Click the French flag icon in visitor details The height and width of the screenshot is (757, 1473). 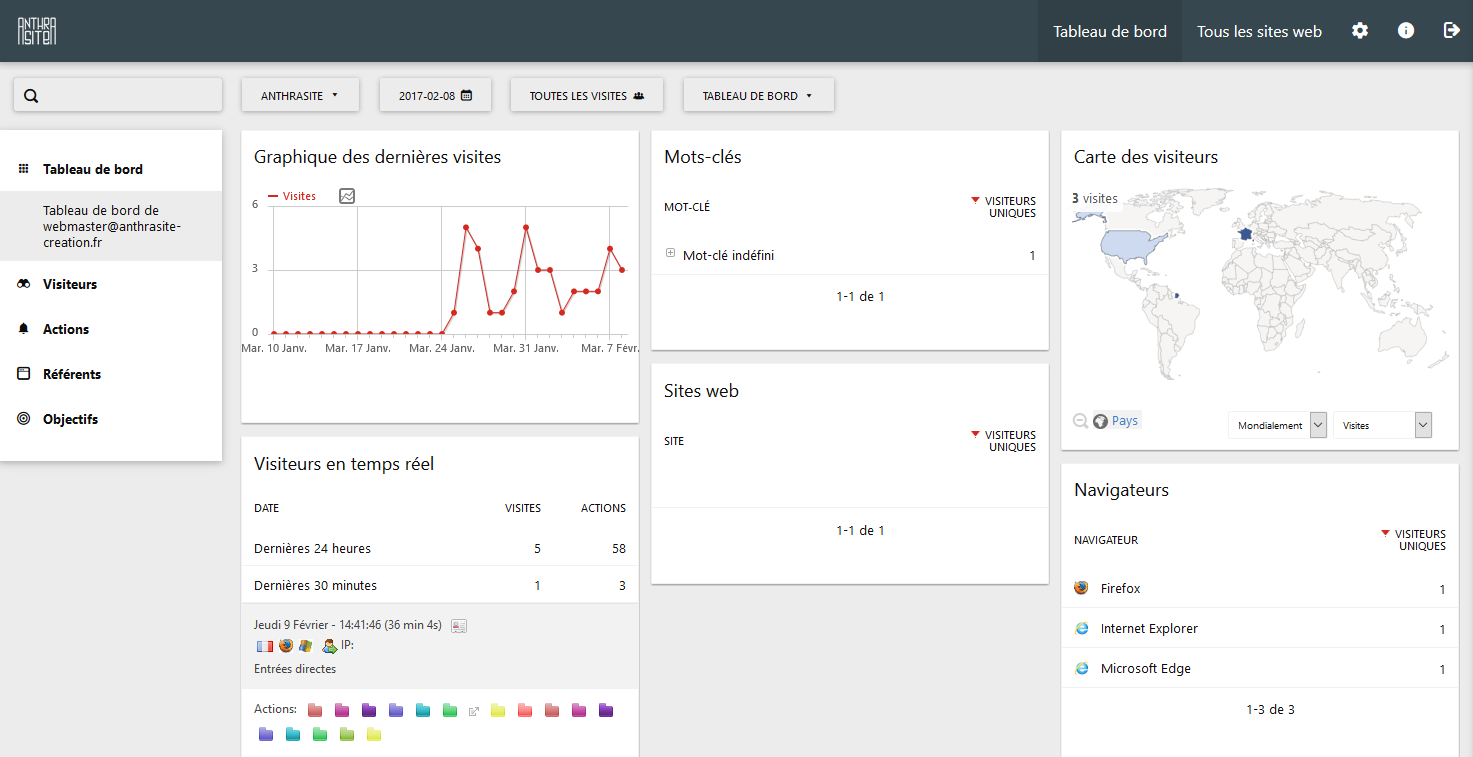point(264,646)
